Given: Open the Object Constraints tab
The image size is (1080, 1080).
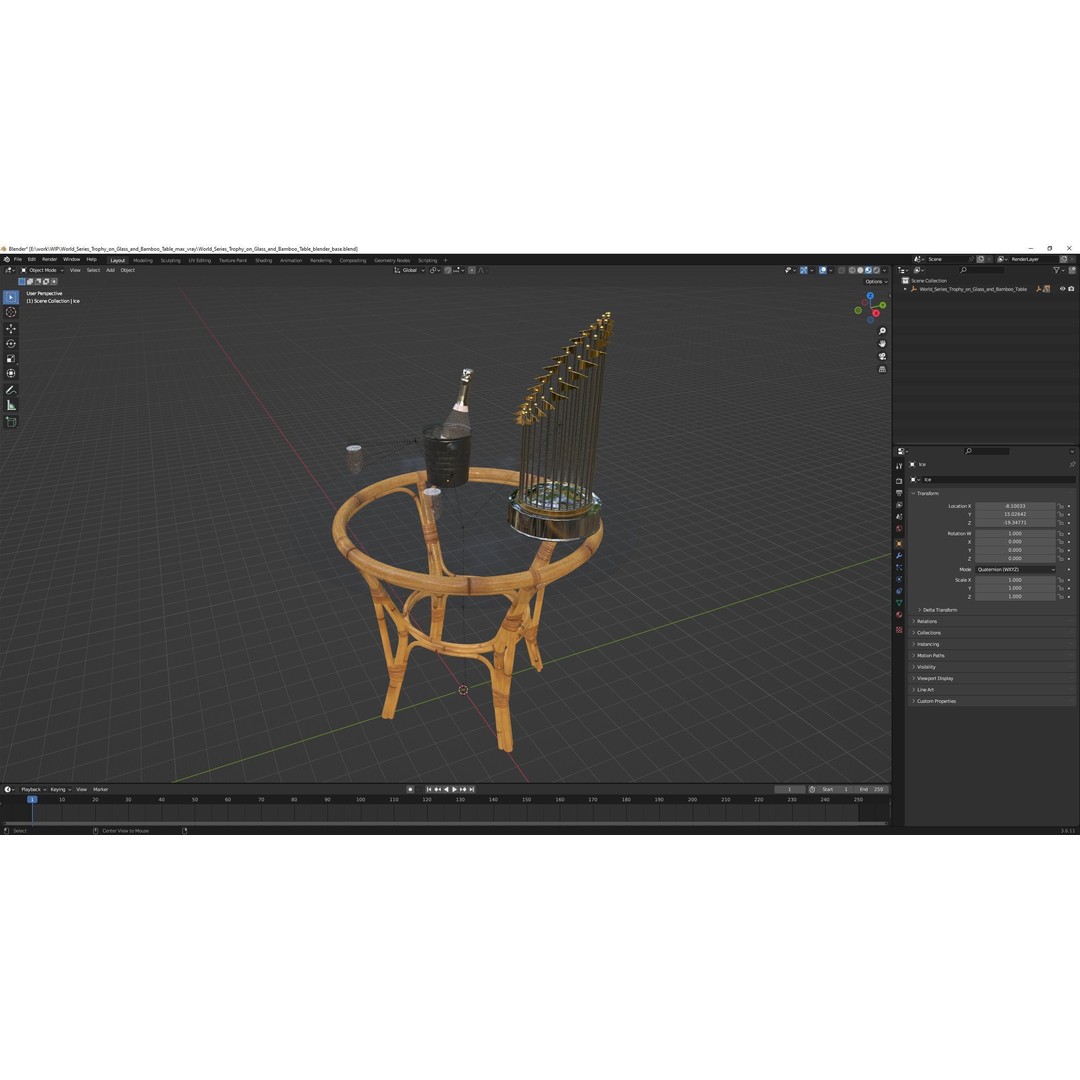Looking at the screenshot, I should click(x=899, y=591).
